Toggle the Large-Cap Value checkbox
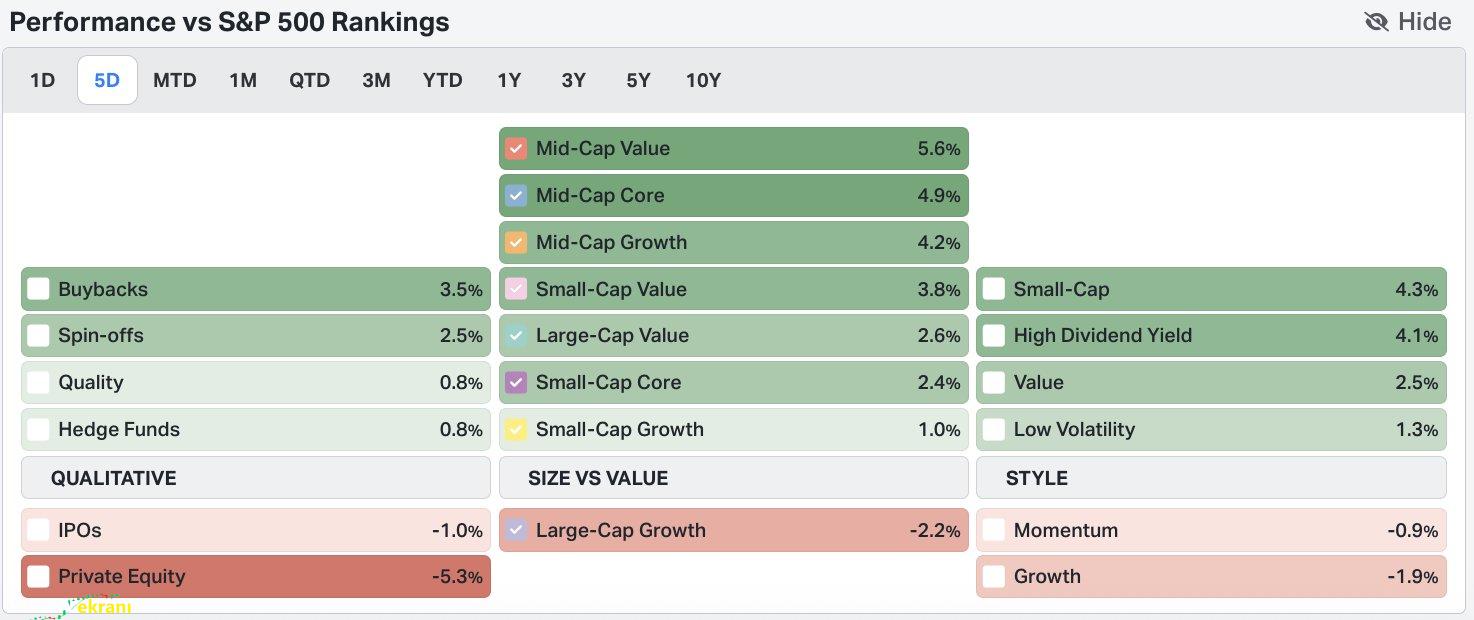The image size is (1474, 620). [516, 336]
